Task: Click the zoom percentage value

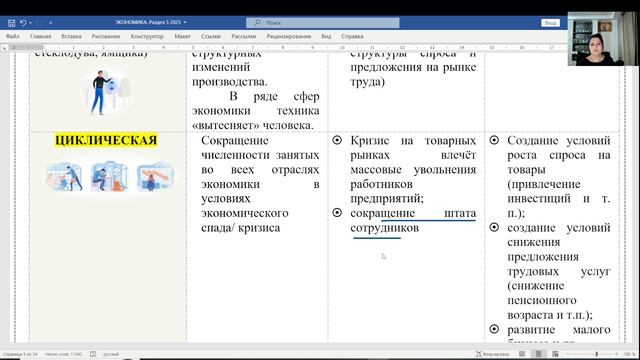Action: [x=629, y=354]
